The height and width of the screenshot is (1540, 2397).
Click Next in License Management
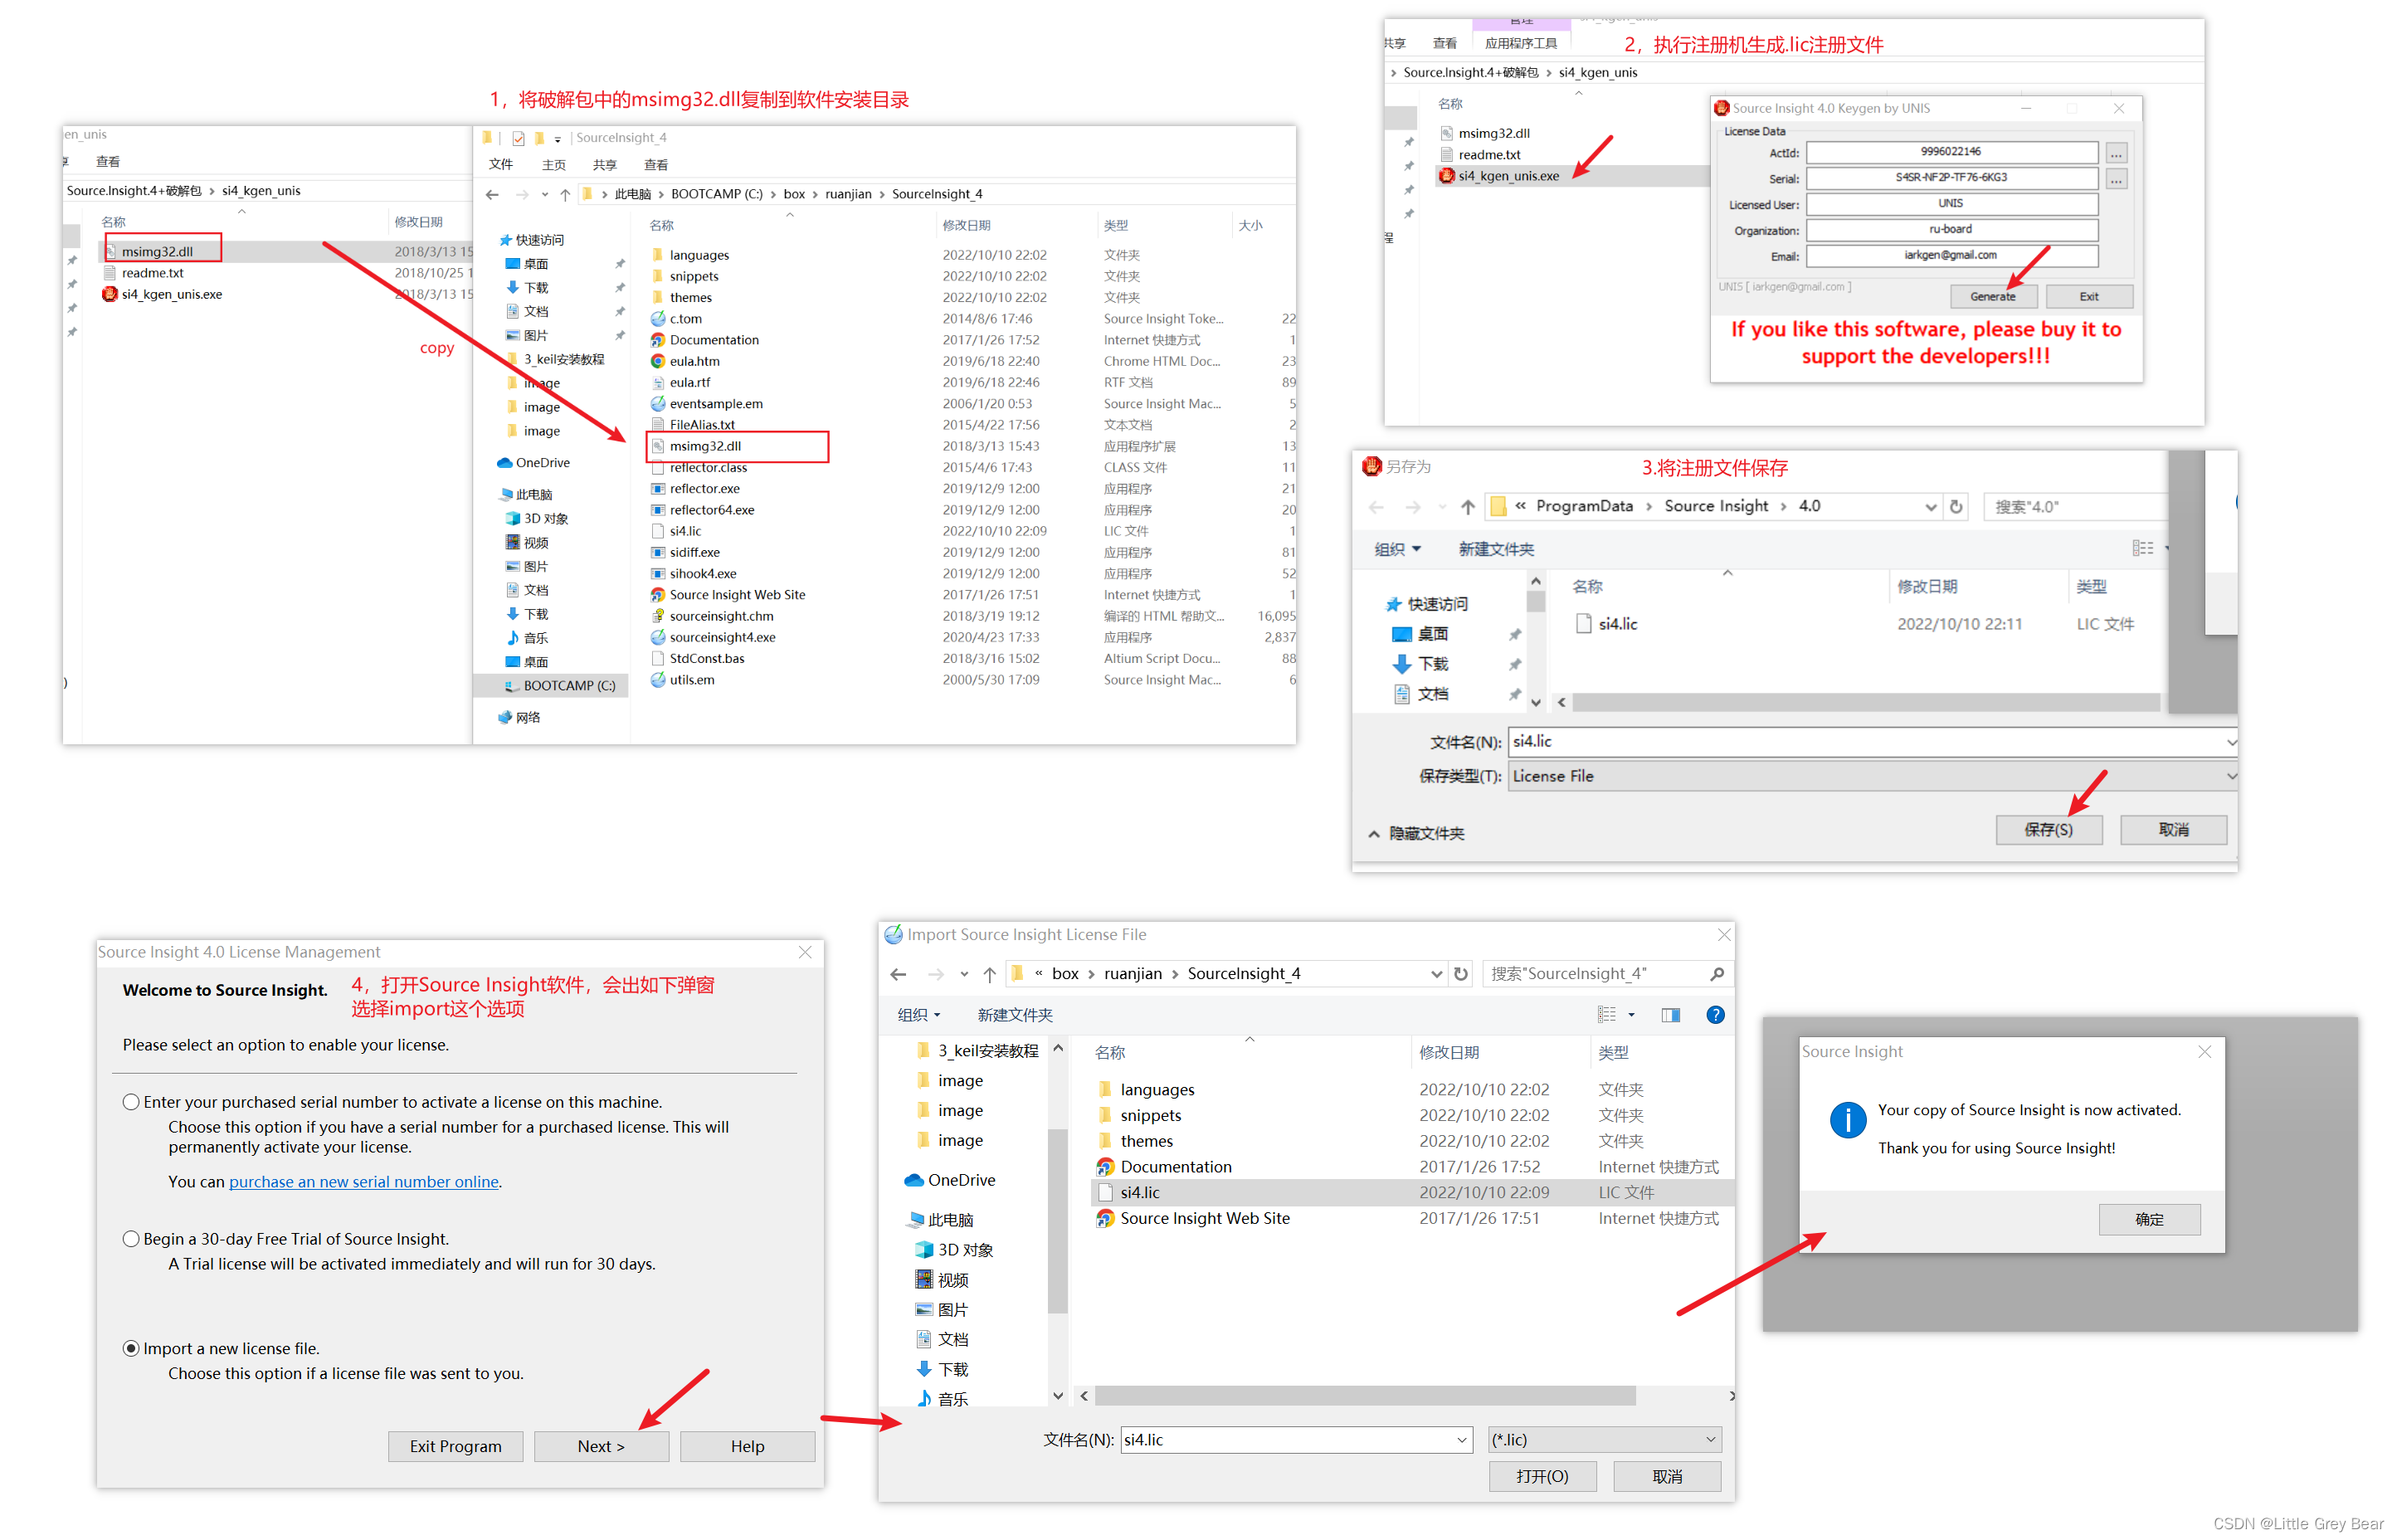pos(601,1447)
